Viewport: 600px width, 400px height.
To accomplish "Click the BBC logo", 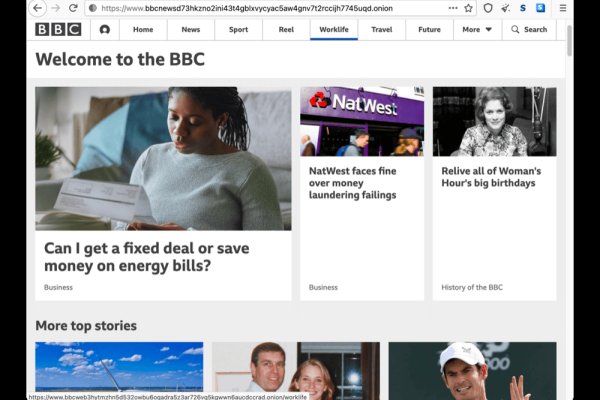I will 57,29.
